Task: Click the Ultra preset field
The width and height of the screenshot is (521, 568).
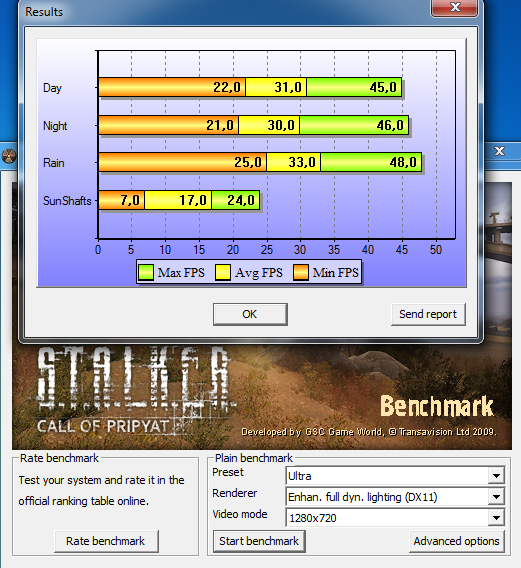Action: [x=387, y=476]
